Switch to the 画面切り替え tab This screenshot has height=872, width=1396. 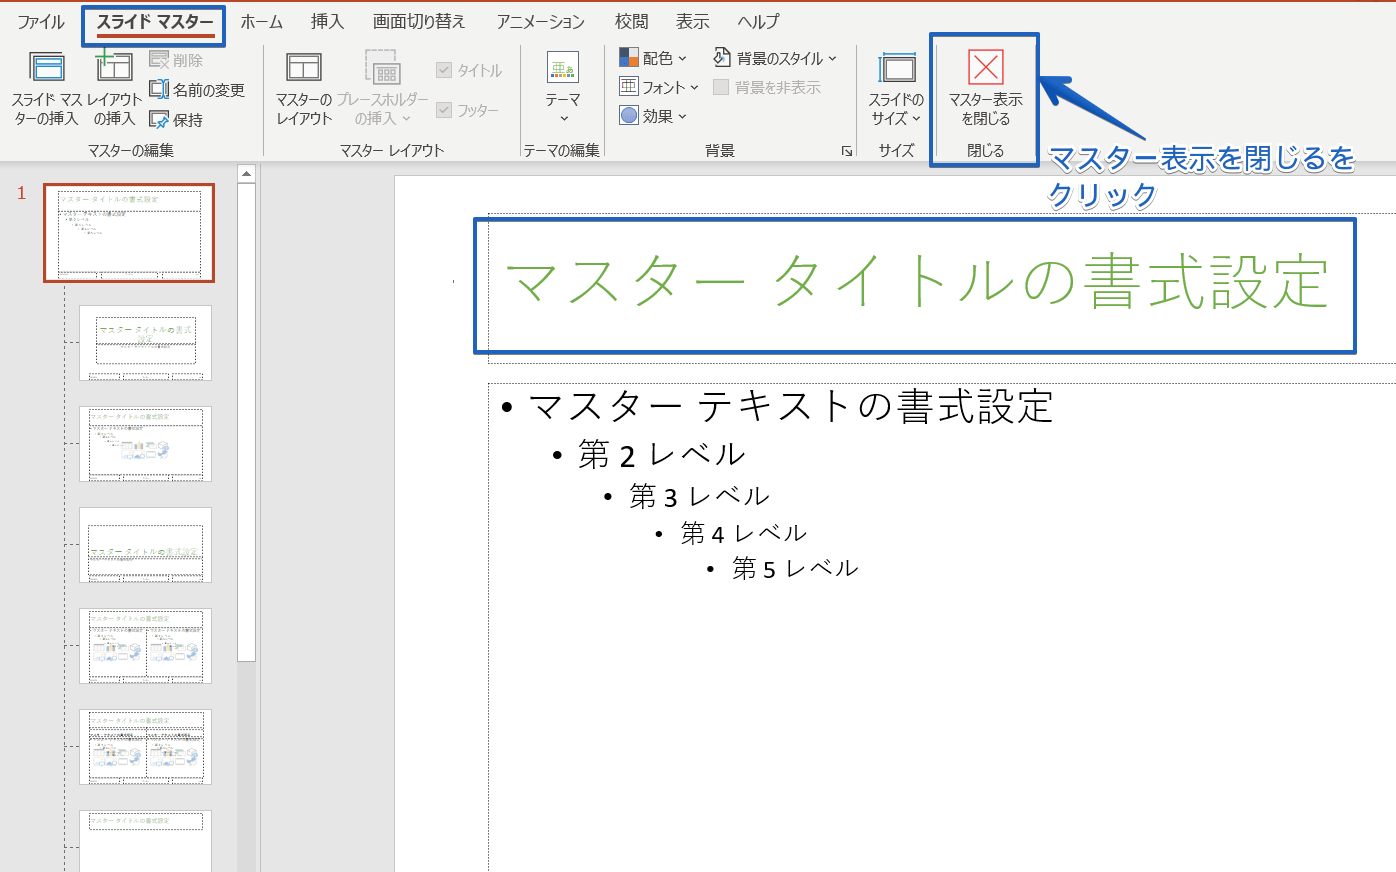tap(419, 21)
